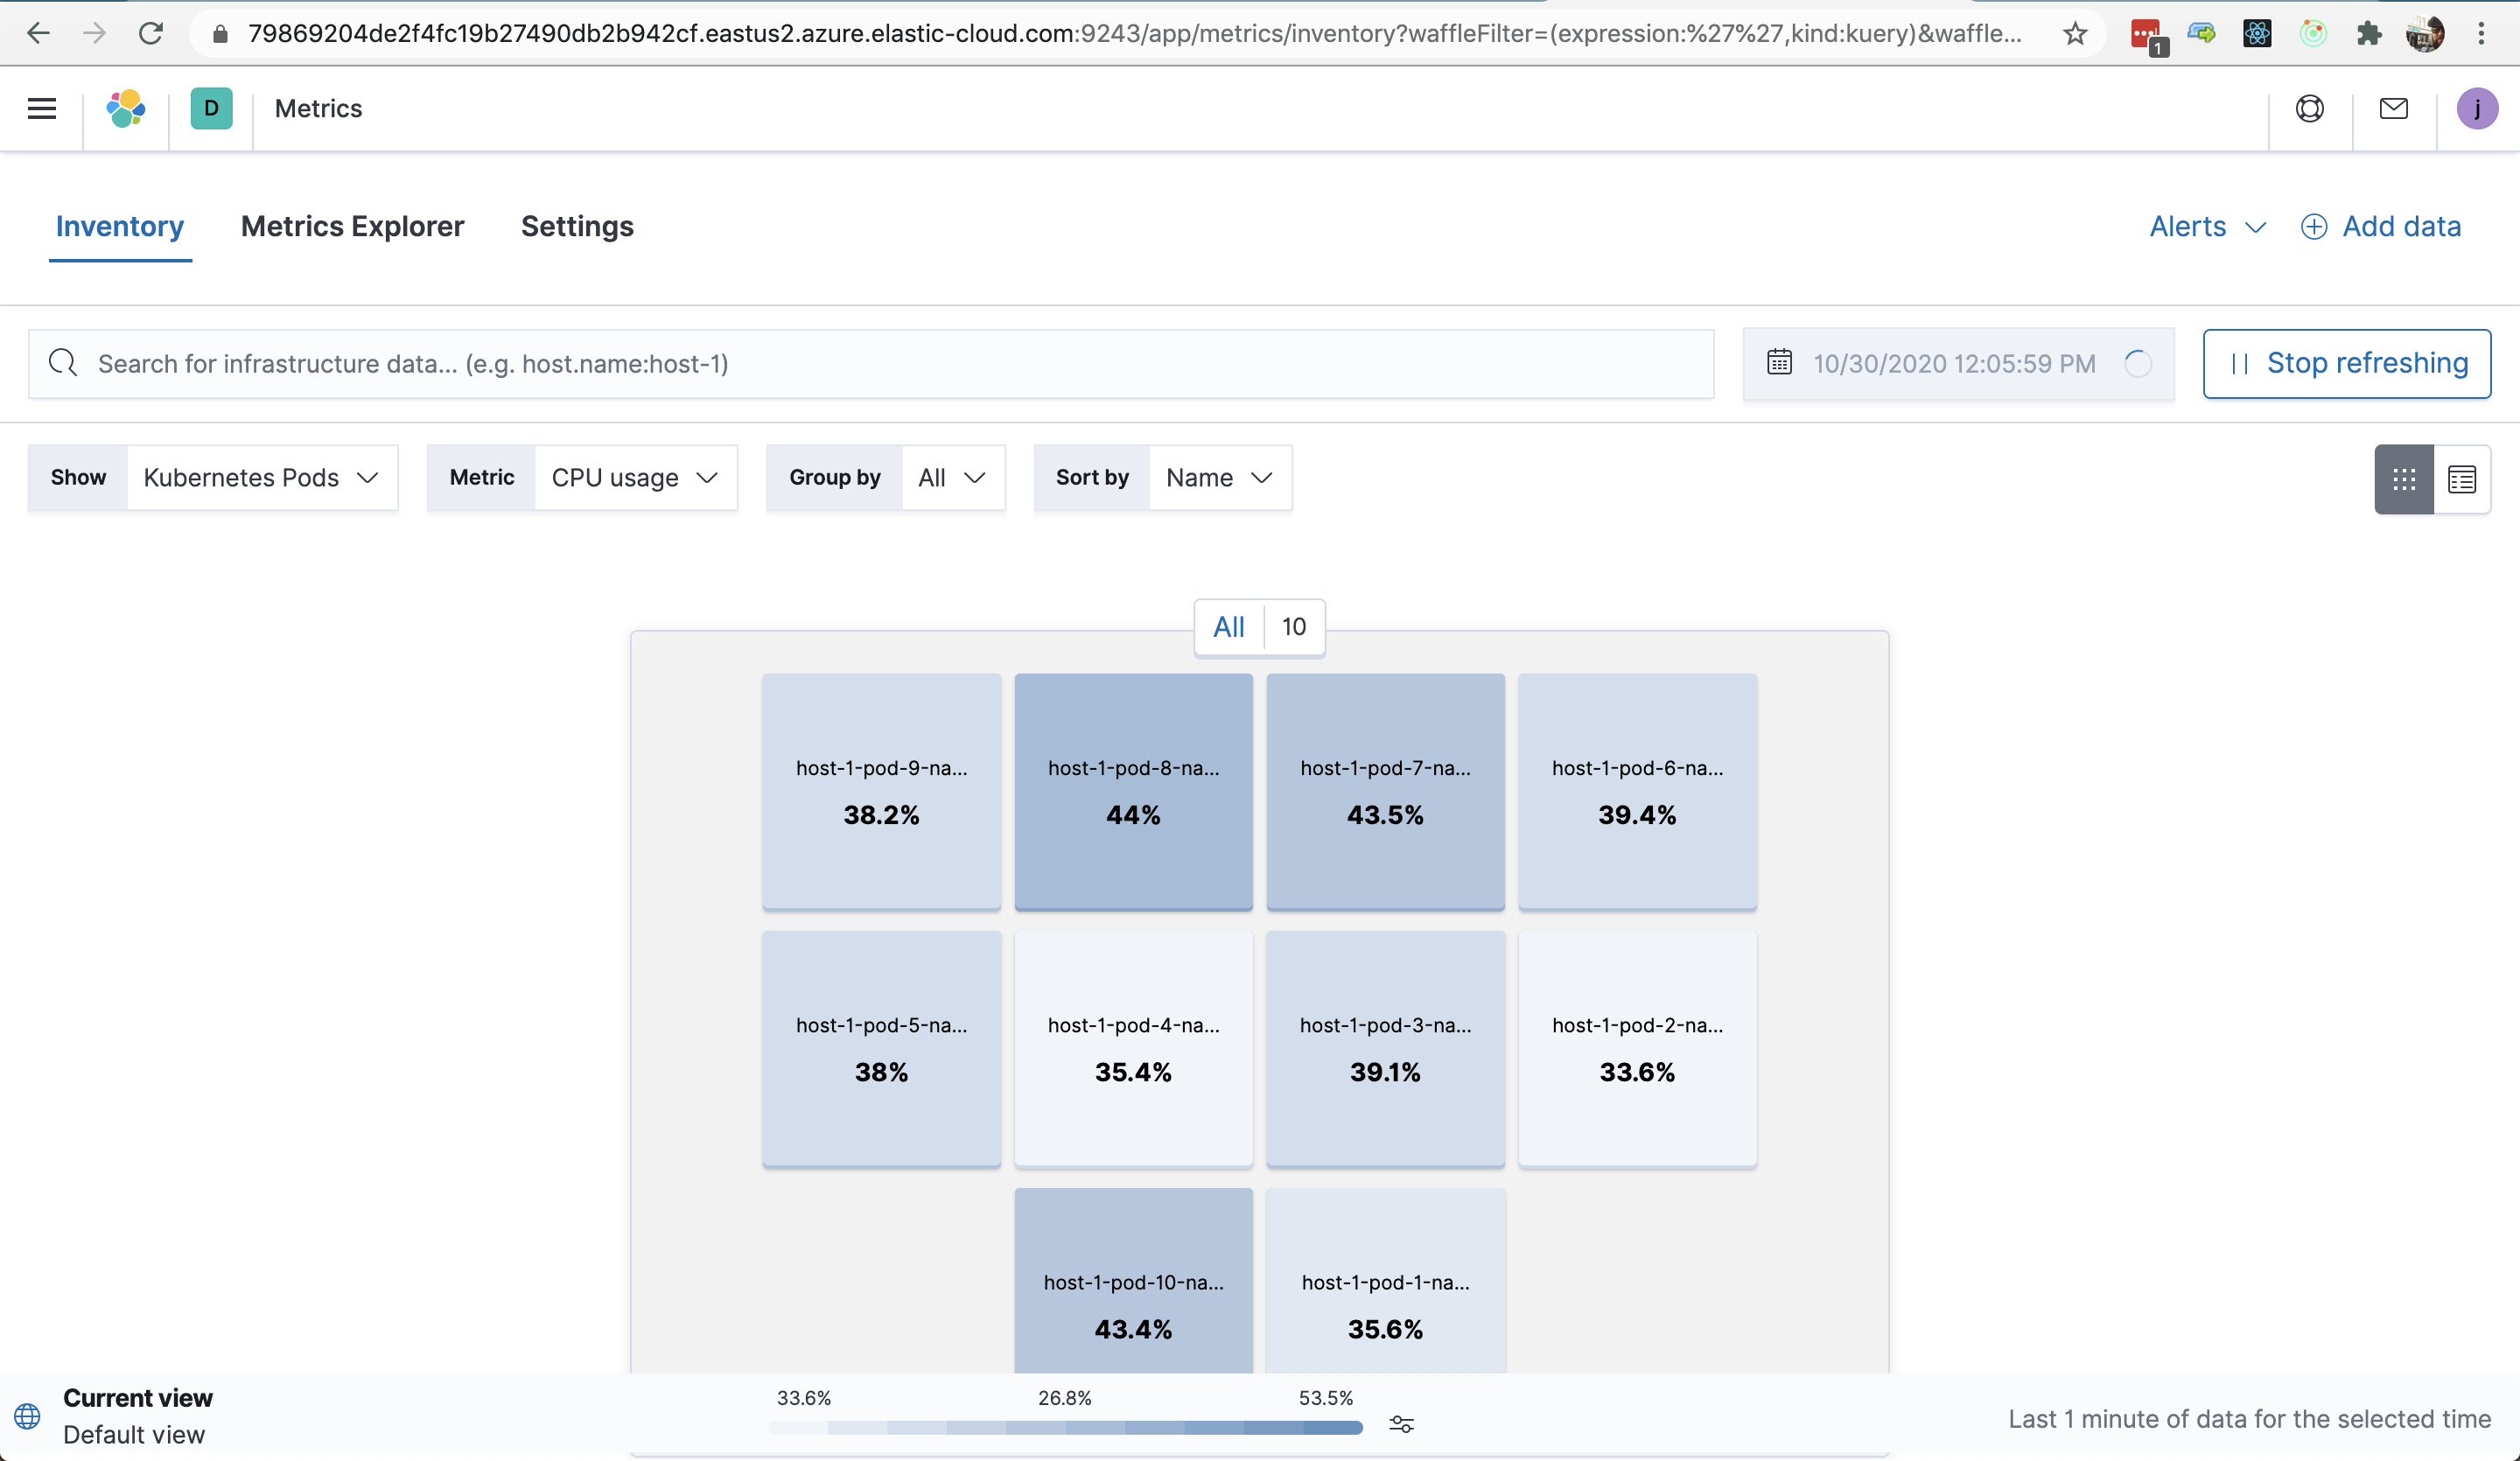2520x1461 pixels.
Task: Open the Deployment "D" space icon
Action: [211, 108]
